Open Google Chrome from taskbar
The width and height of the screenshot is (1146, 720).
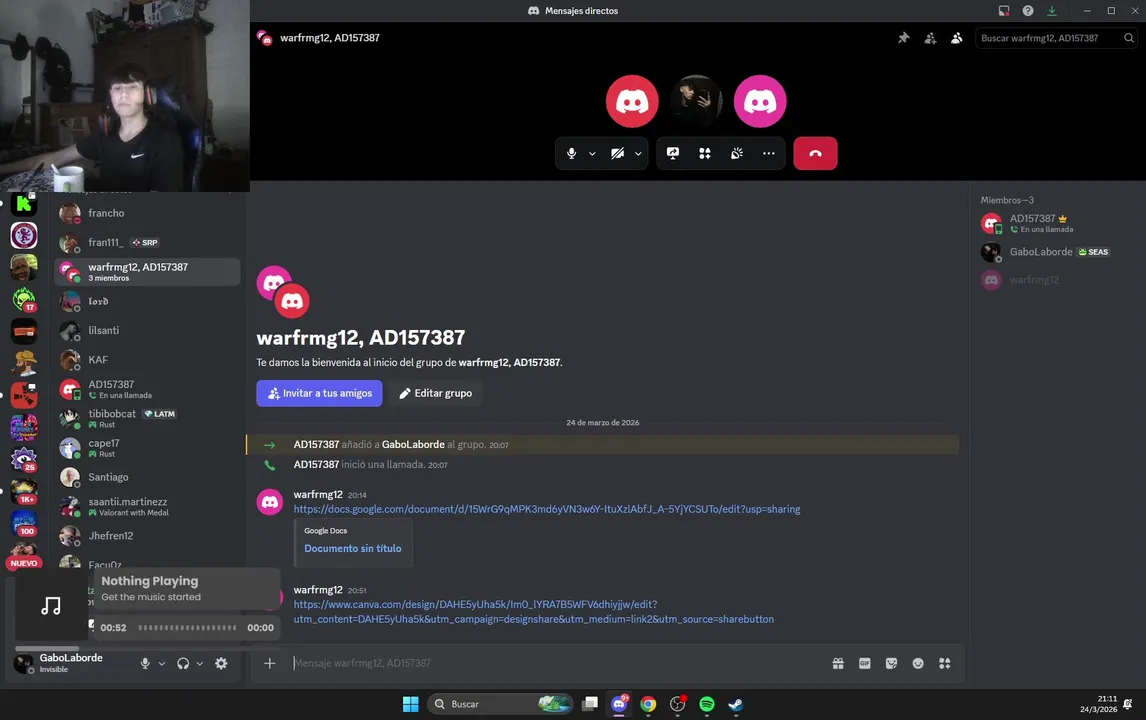648,704
